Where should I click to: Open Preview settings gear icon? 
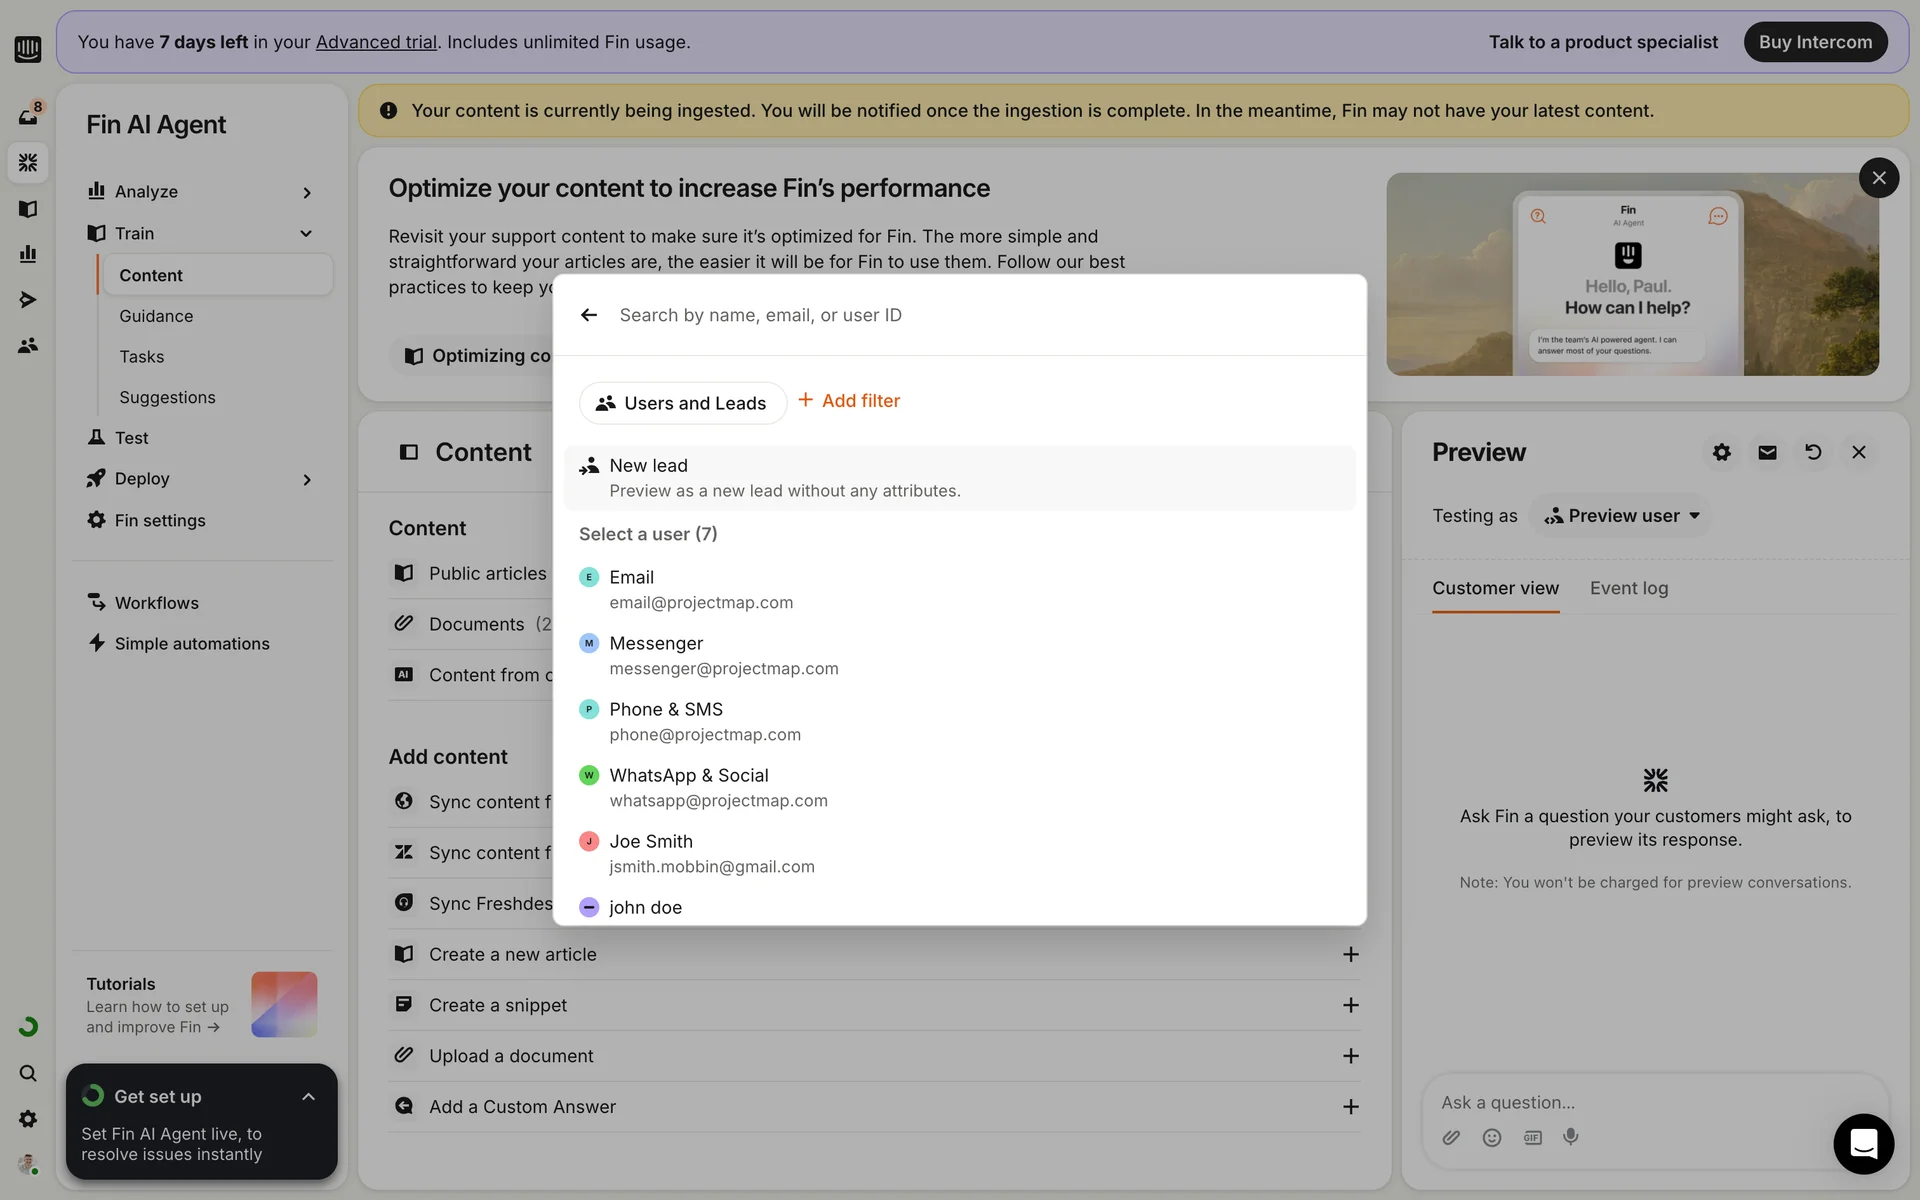point(1721,452)
